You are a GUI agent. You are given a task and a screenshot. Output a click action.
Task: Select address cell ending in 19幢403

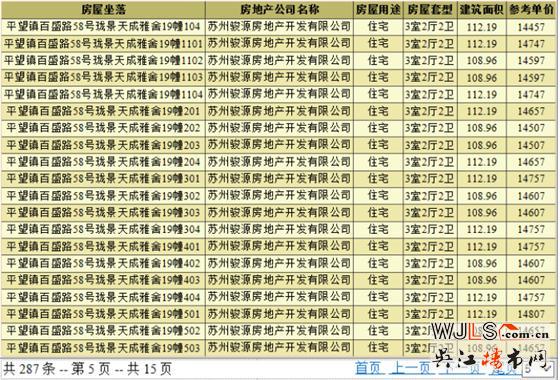tap(104, 280)
